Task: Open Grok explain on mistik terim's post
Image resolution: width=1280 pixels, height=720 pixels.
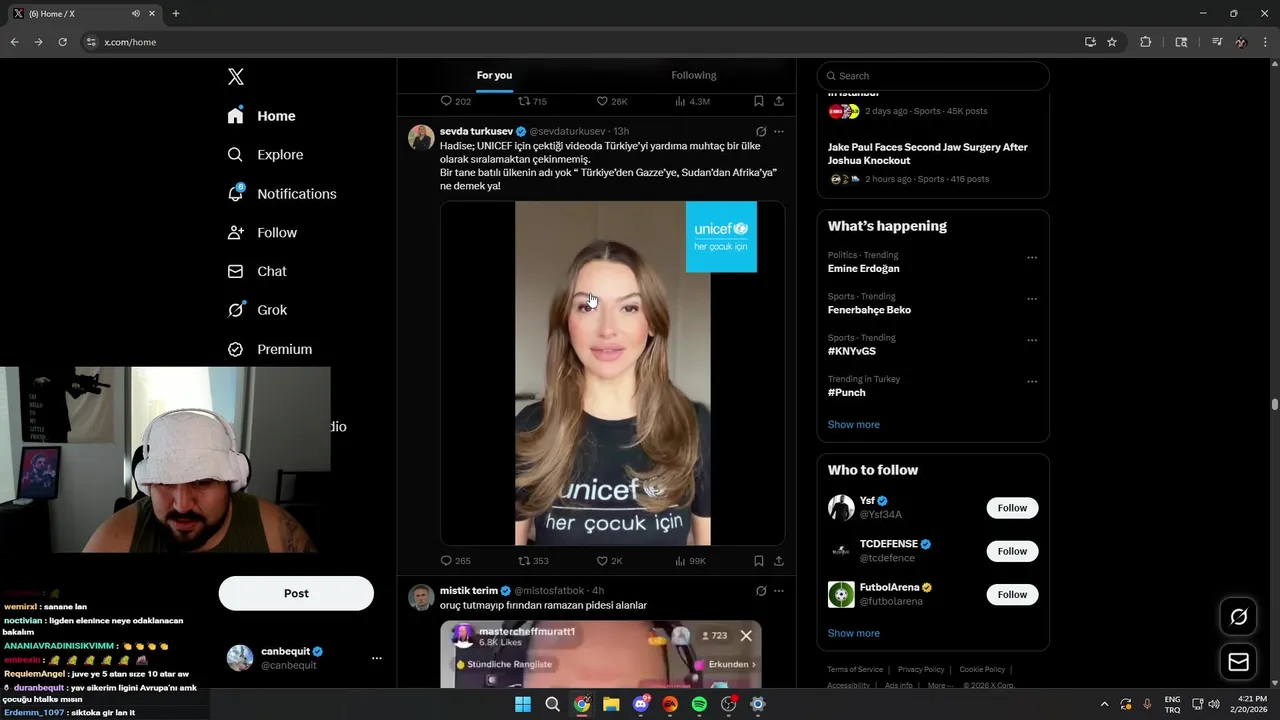Action: [x=761, y=591]
